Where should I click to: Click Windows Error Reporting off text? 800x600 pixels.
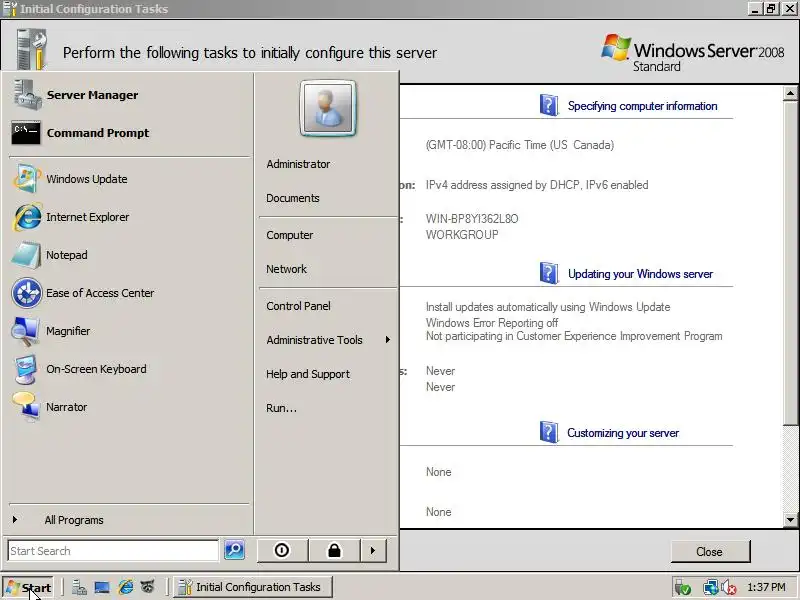click(492, 323)
